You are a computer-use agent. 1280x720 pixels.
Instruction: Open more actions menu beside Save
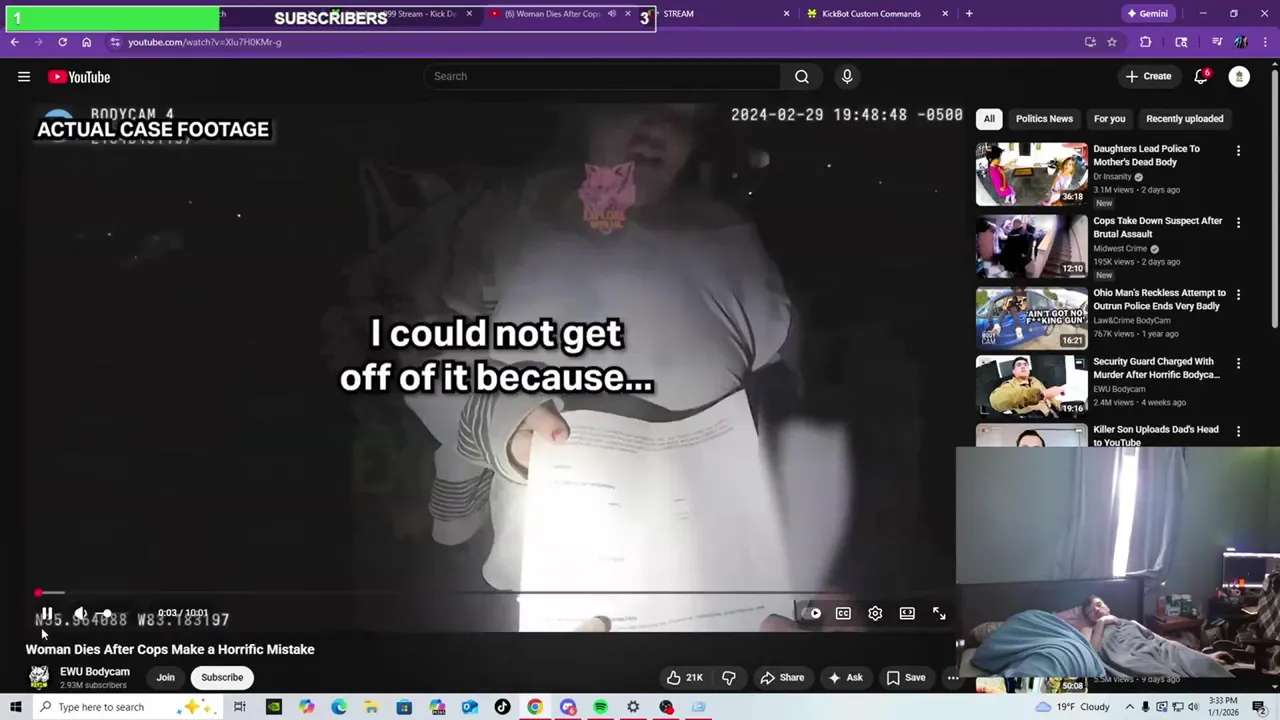(953, 678)
